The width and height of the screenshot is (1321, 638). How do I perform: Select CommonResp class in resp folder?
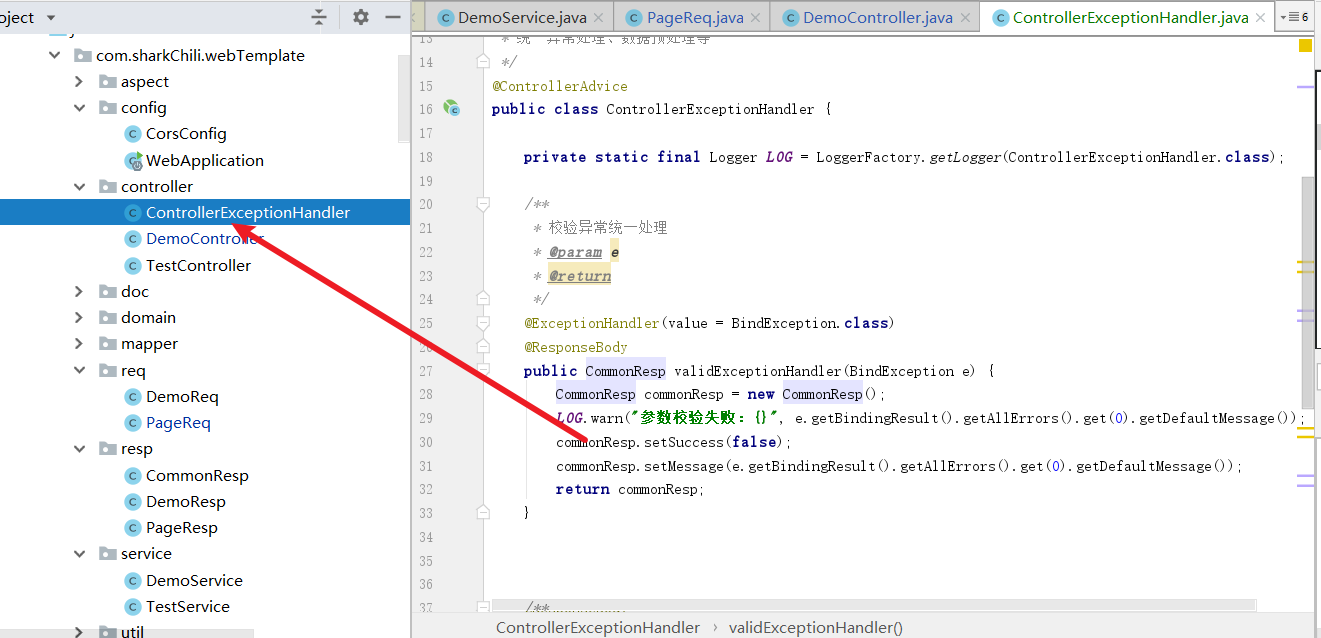[x=196, y=475]
